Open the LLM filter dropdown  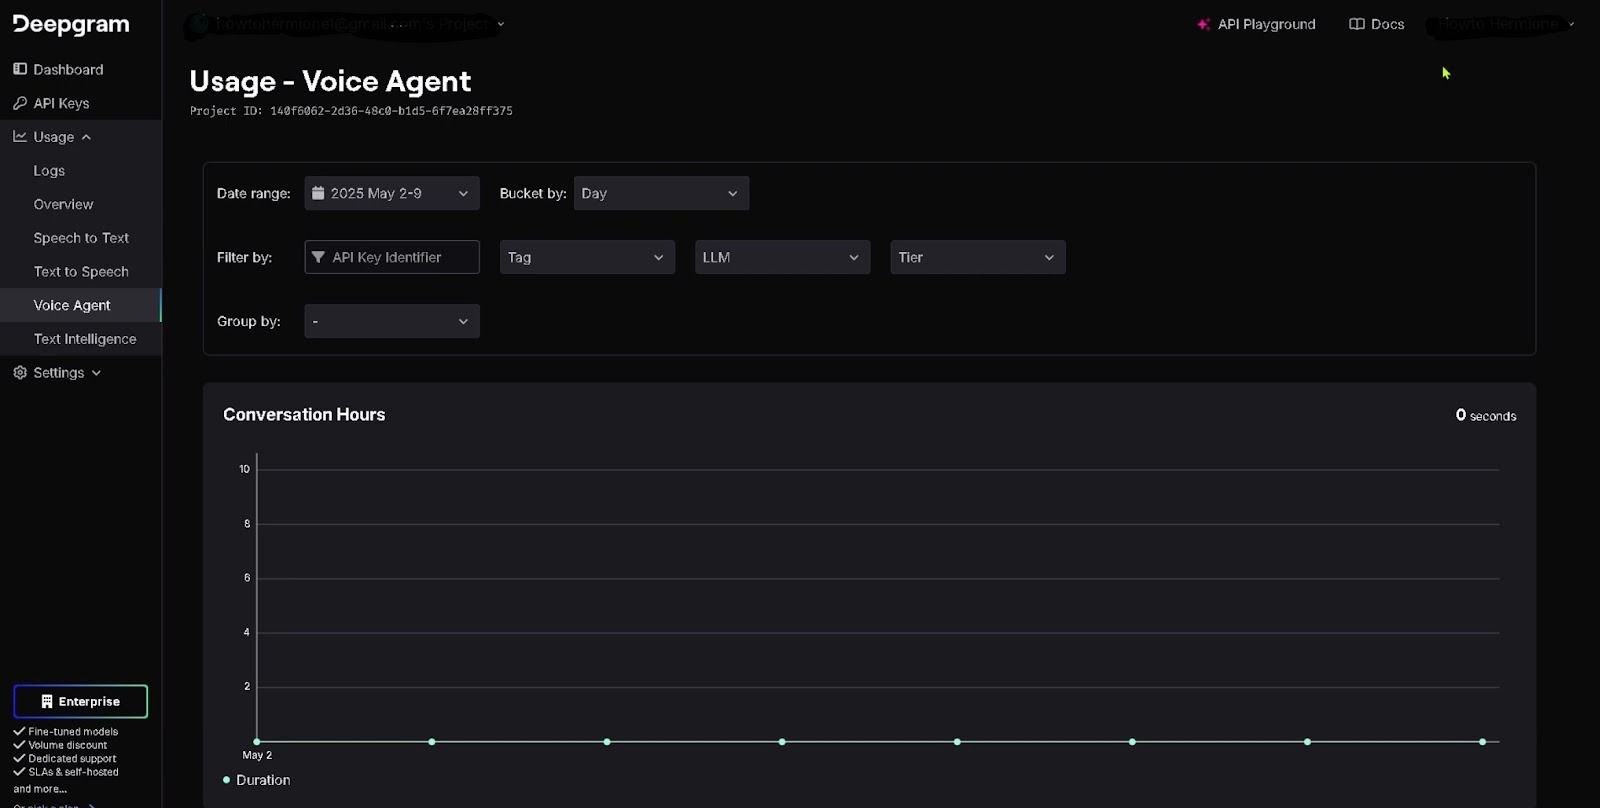[782, 257]
